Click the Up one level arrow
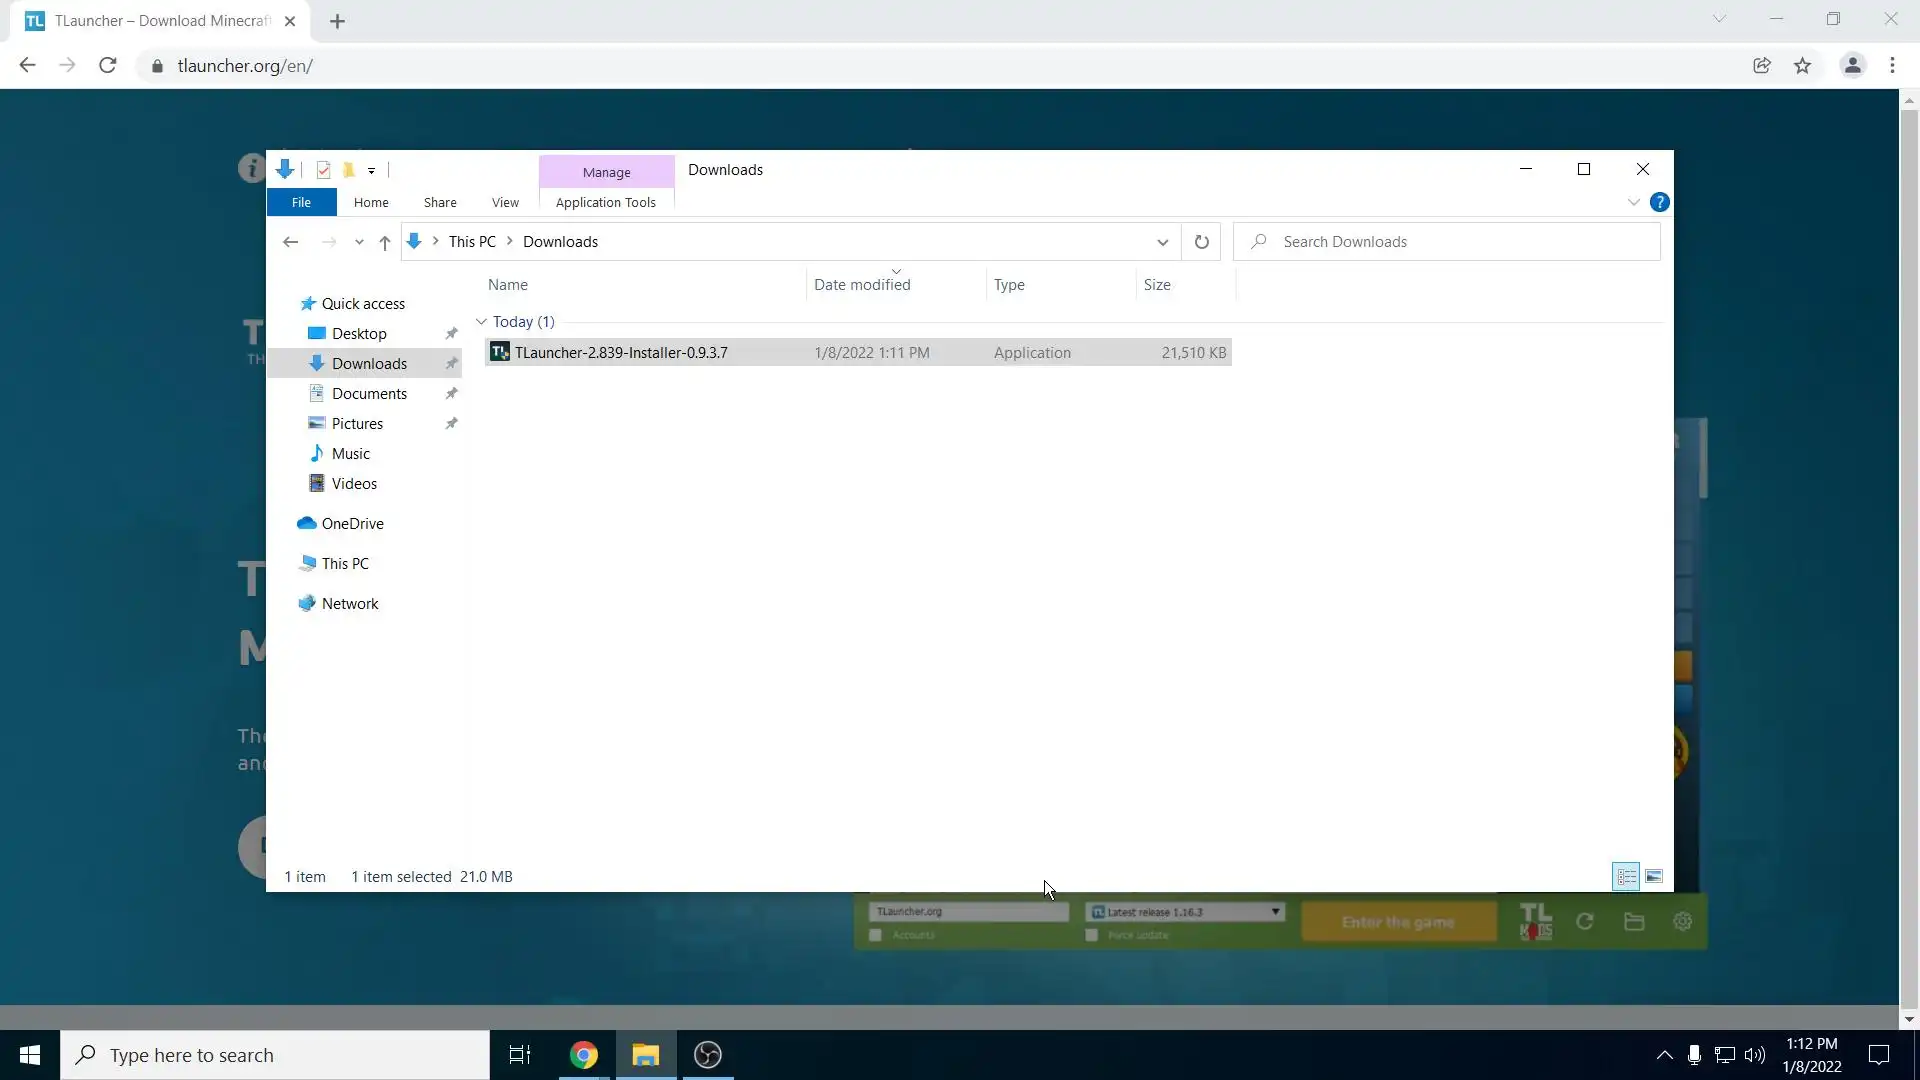The width and height of the screenshot is (1920, 1080). pyautogui.click(x=384, y=242)
